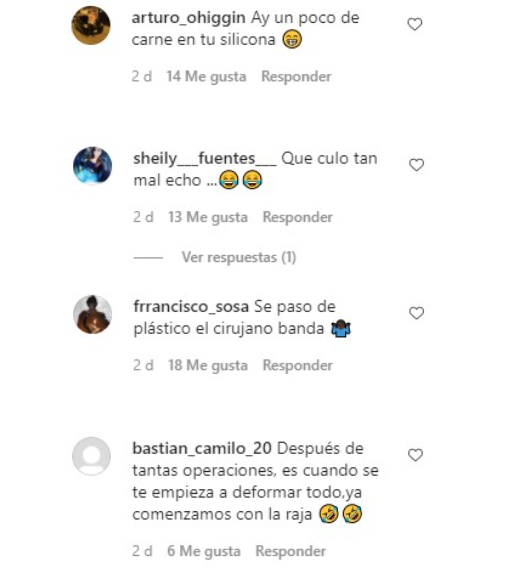View the 18 Me gusta likes list
This screenshot has height=584, width=518.
tap(208, 365)
